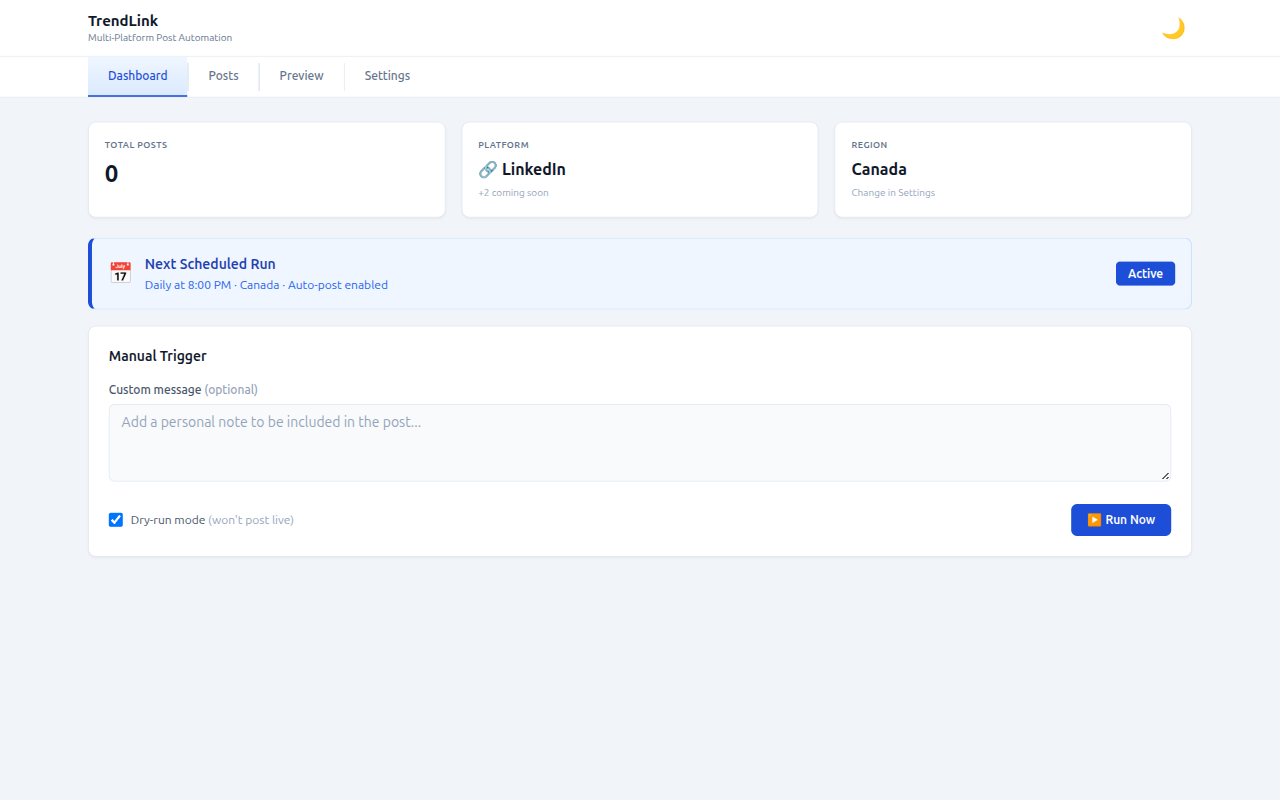This screenshot has height=800, width=1280.
Task: Click the LinkedIn platform name
Action: click(x=534, y=170)
